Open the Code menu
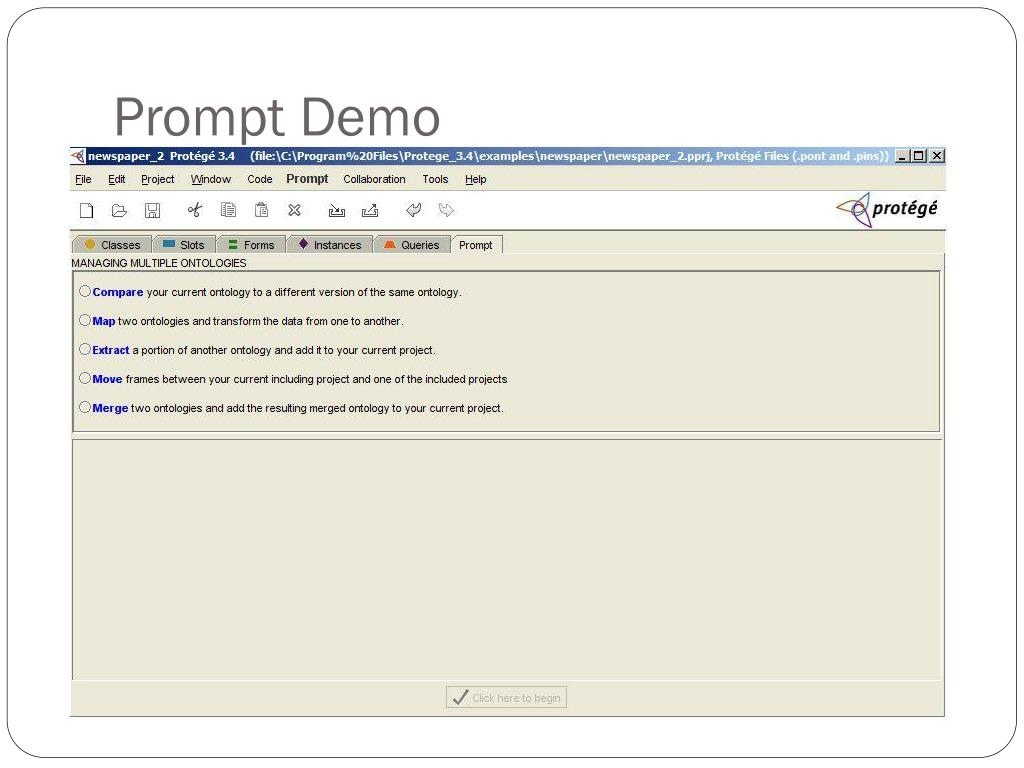Screen dimensions: 1024x768 [x=259, y=179]
